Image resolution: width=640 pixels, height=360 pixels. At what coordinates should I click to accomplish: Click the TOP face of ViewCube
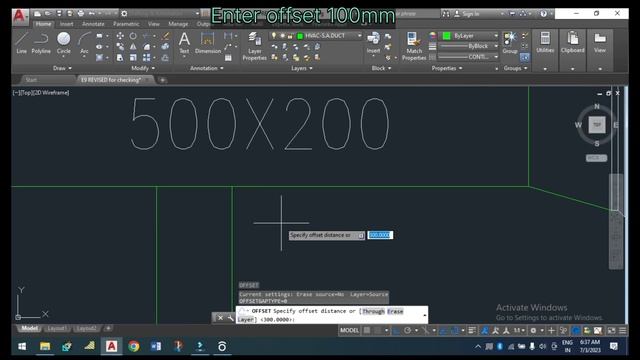597,124
